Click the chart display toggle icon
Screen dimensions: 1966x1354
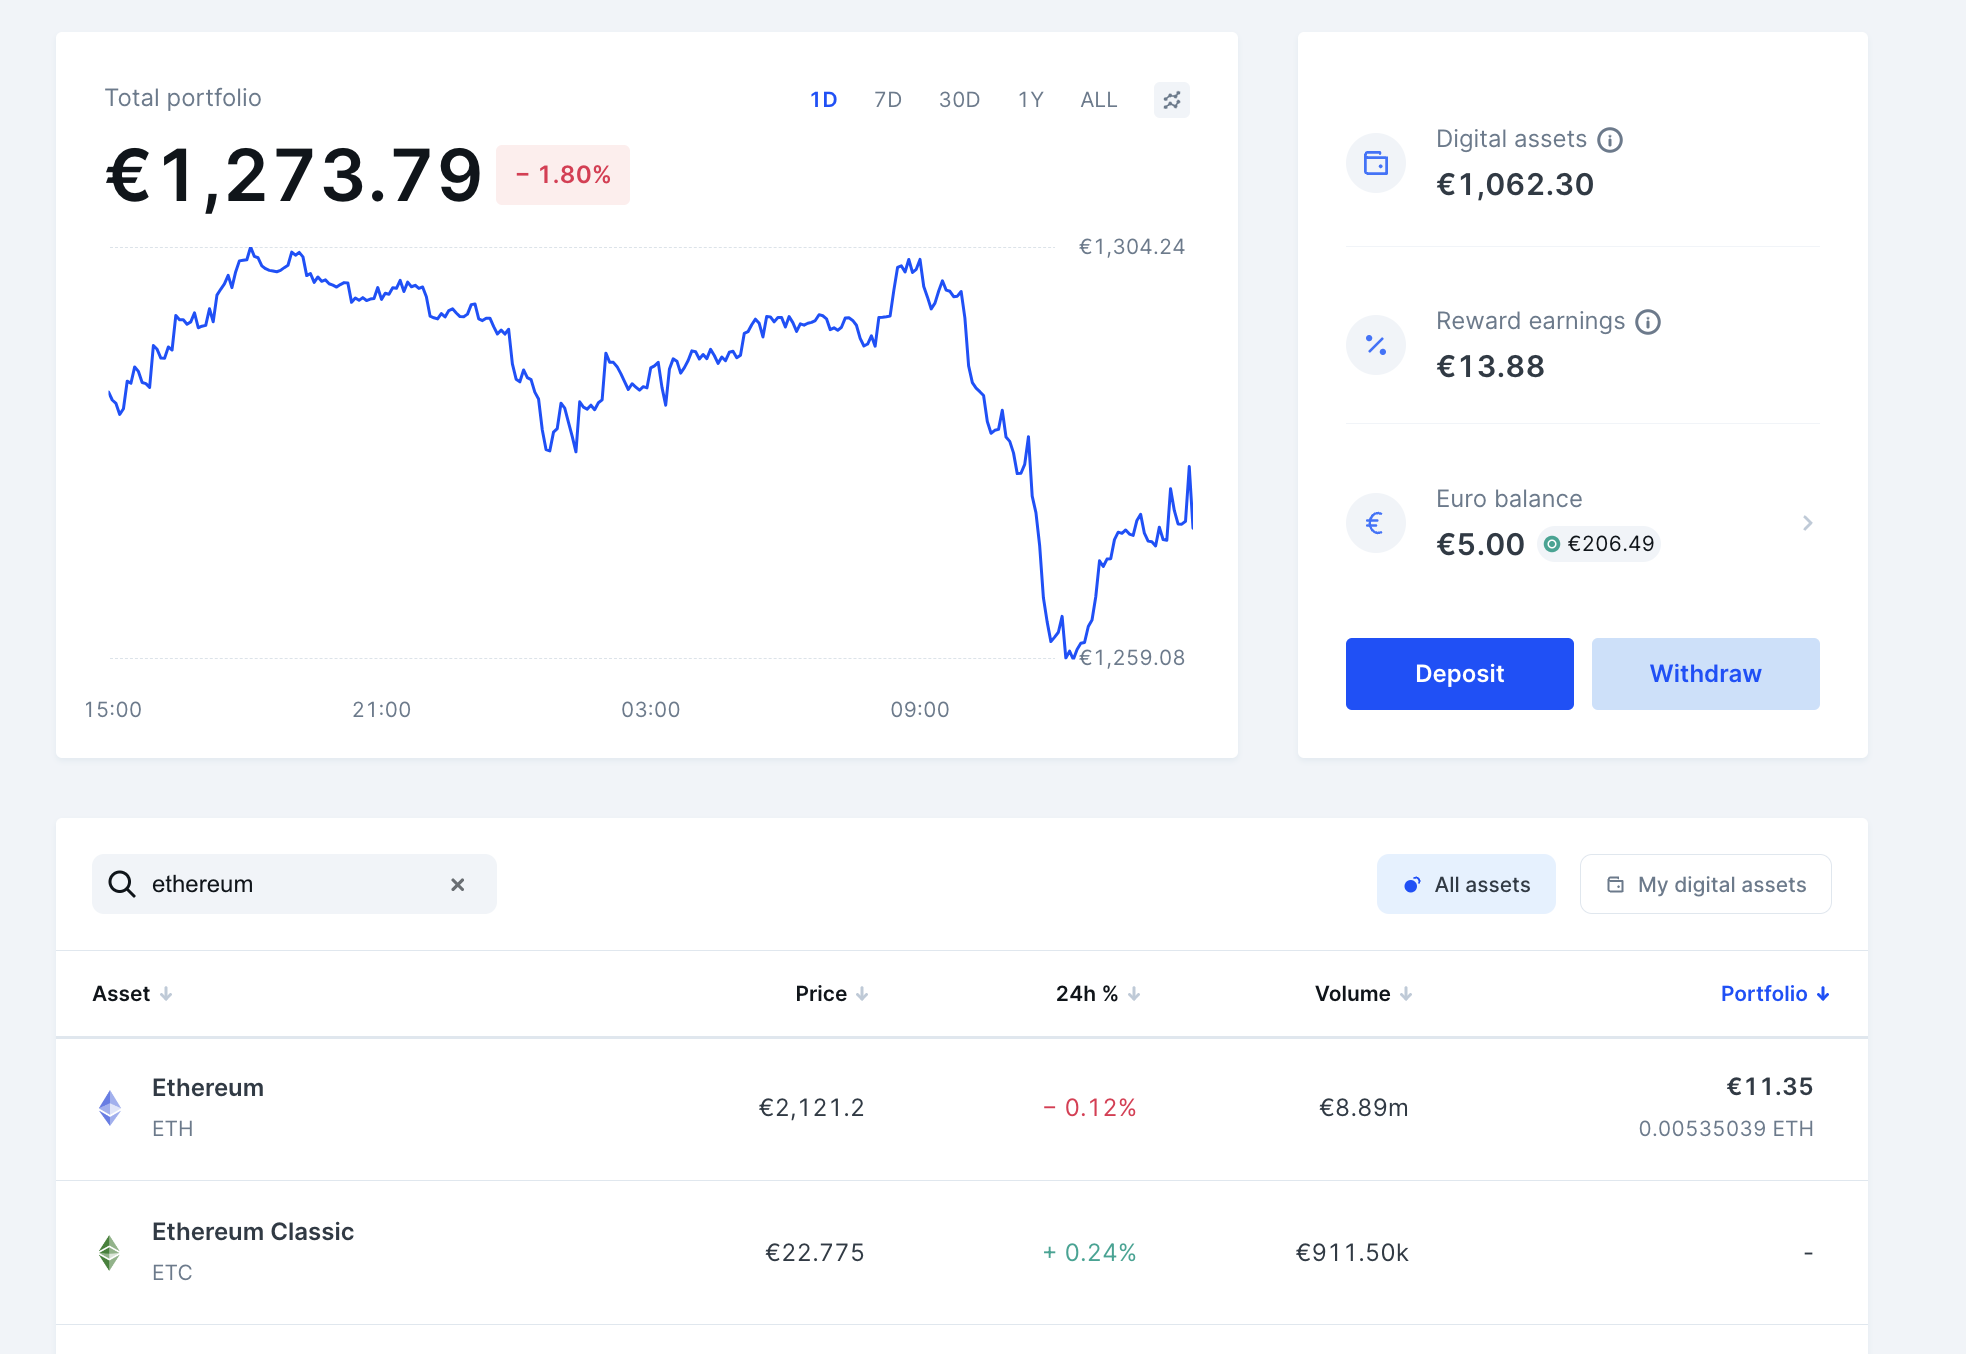point(1171,100)
